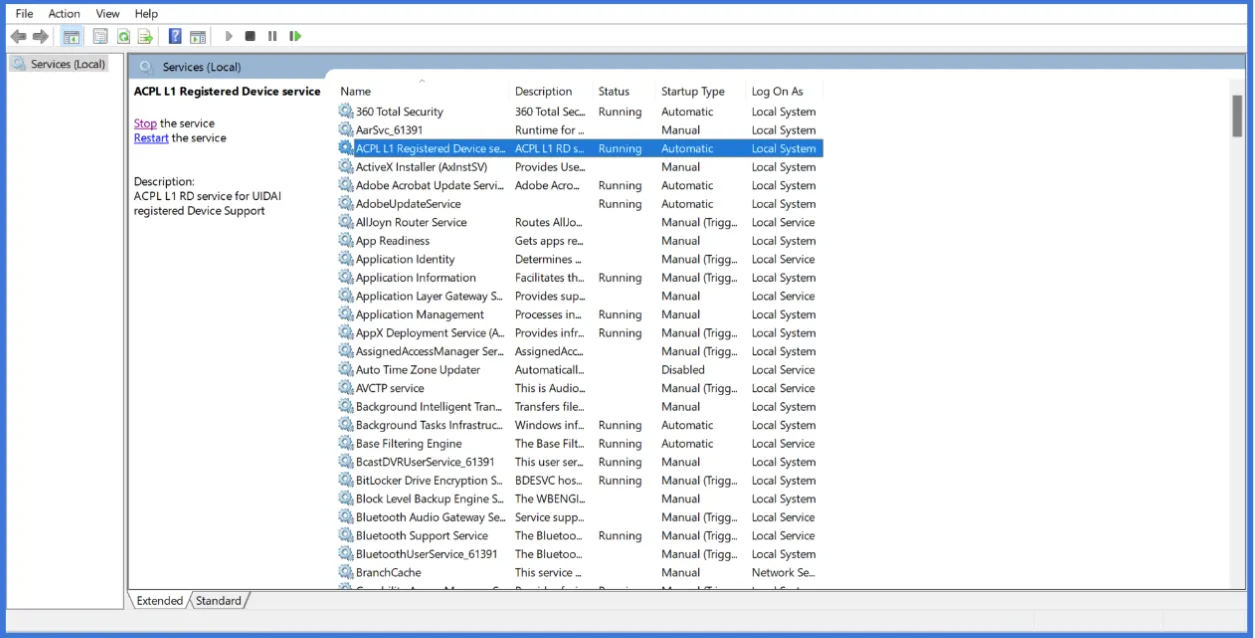Open the File menu

click(24, 14)
